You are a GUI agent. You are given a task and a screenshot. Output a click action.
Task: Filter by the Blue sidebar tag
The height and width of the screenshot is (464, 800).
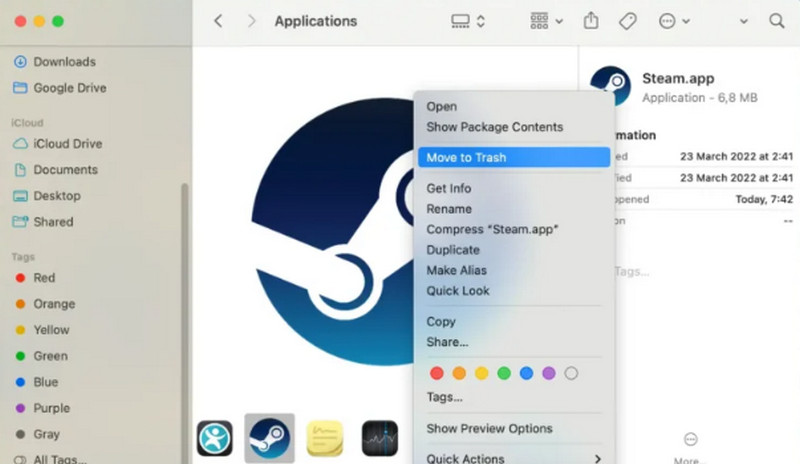(x=37, y=382)
